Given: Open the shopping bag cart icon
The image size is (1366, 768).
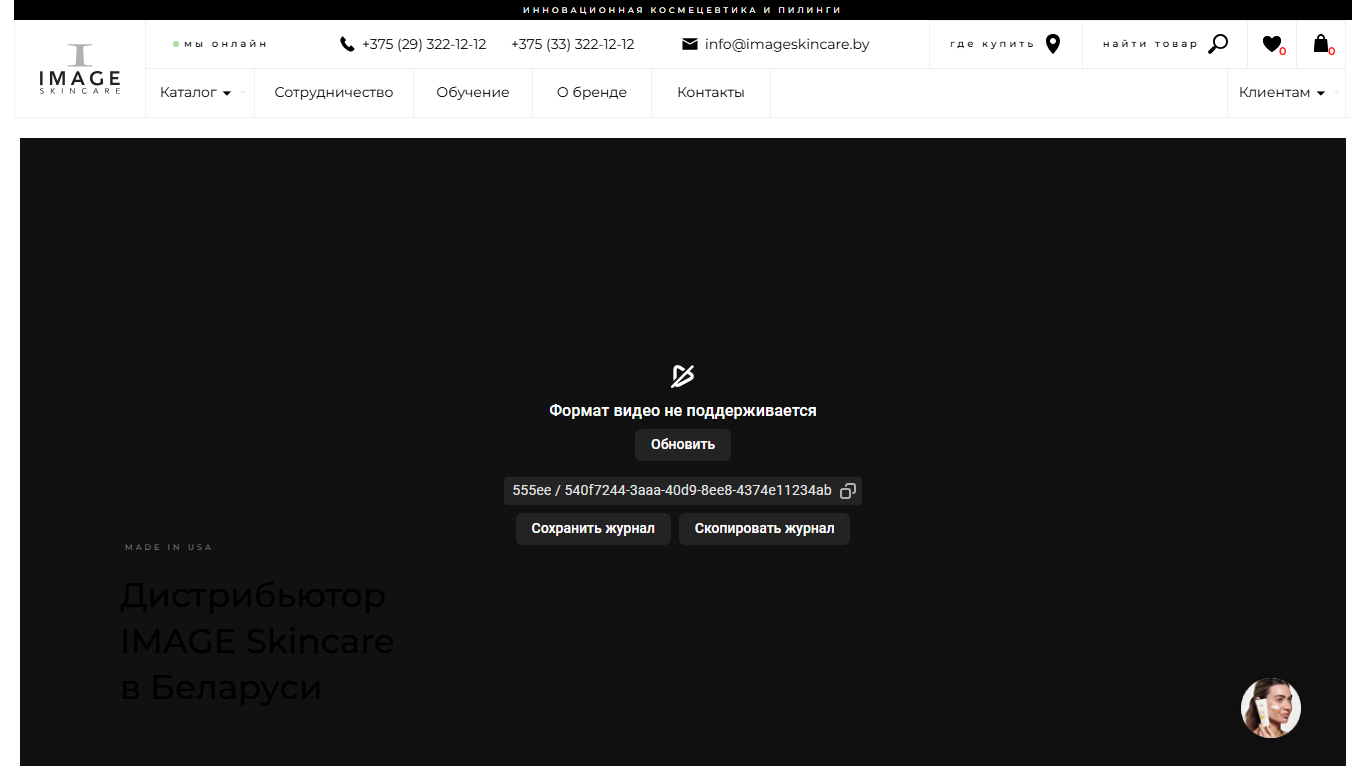Looking at the screenshot, I should pyautogui.click(x=1321, y=44).
